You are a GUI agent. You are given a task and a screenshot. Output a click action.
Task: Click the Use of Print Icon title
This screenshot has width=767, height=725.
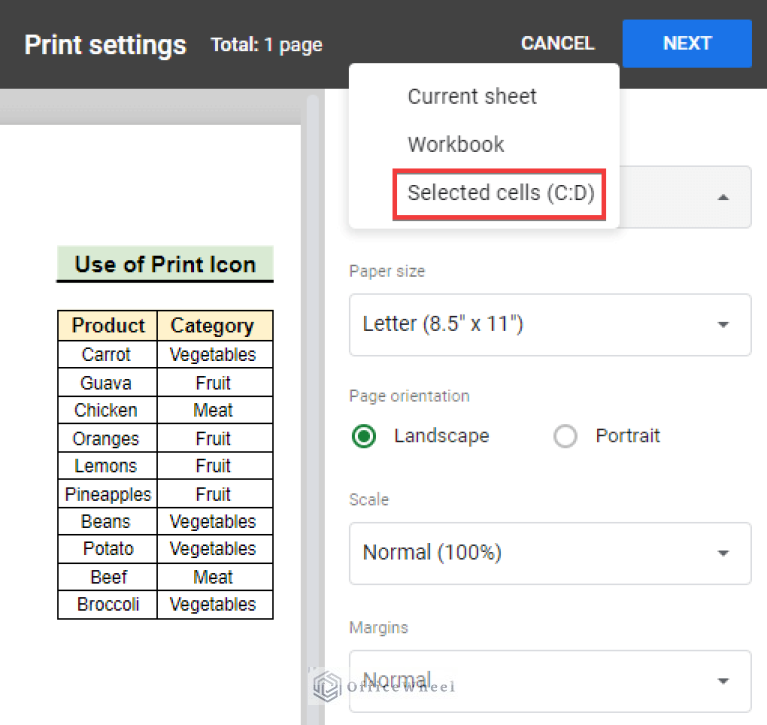(165, 265)
